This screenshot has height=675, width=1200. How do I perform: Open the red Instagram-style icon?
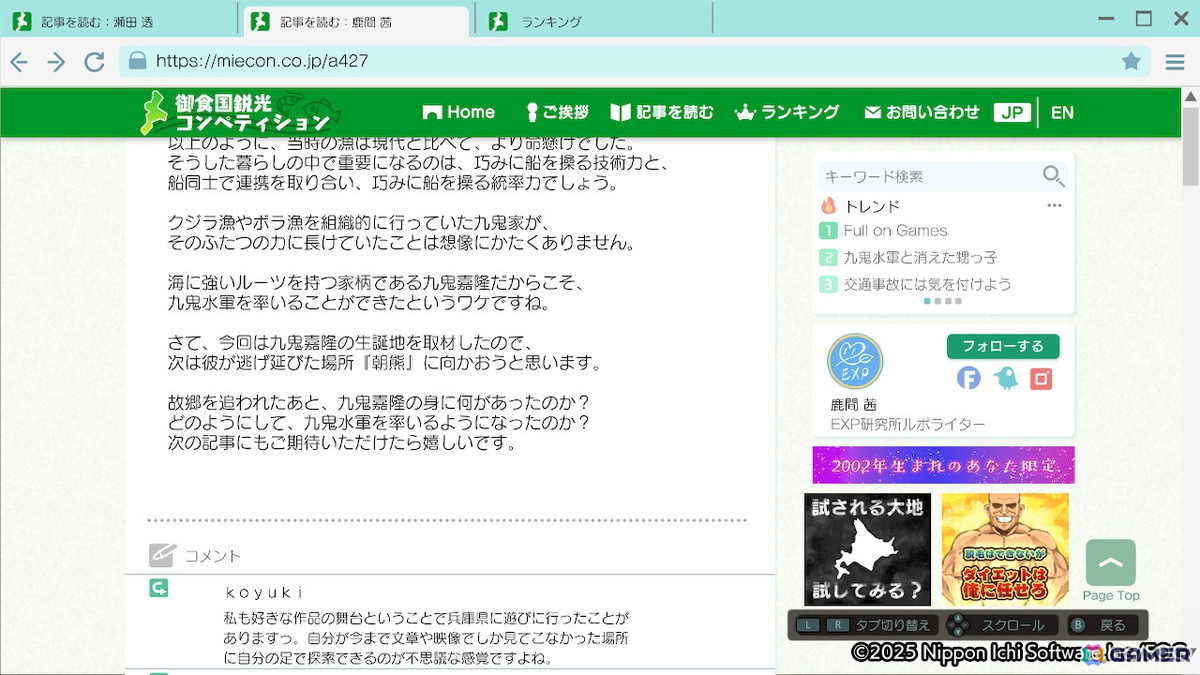[x=1041, y=378]
